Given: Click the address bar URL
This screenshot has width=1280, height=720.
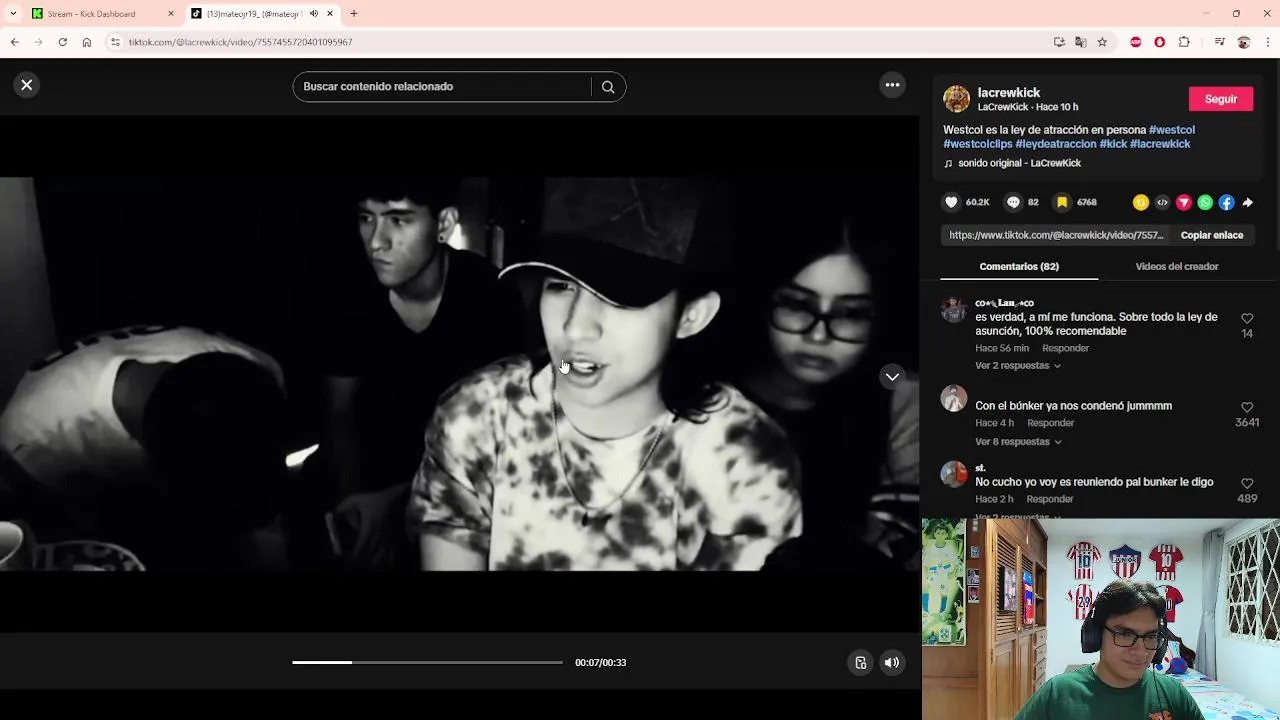Looking at the screenshot, I should pyautogui.click(x=241, y=42).
